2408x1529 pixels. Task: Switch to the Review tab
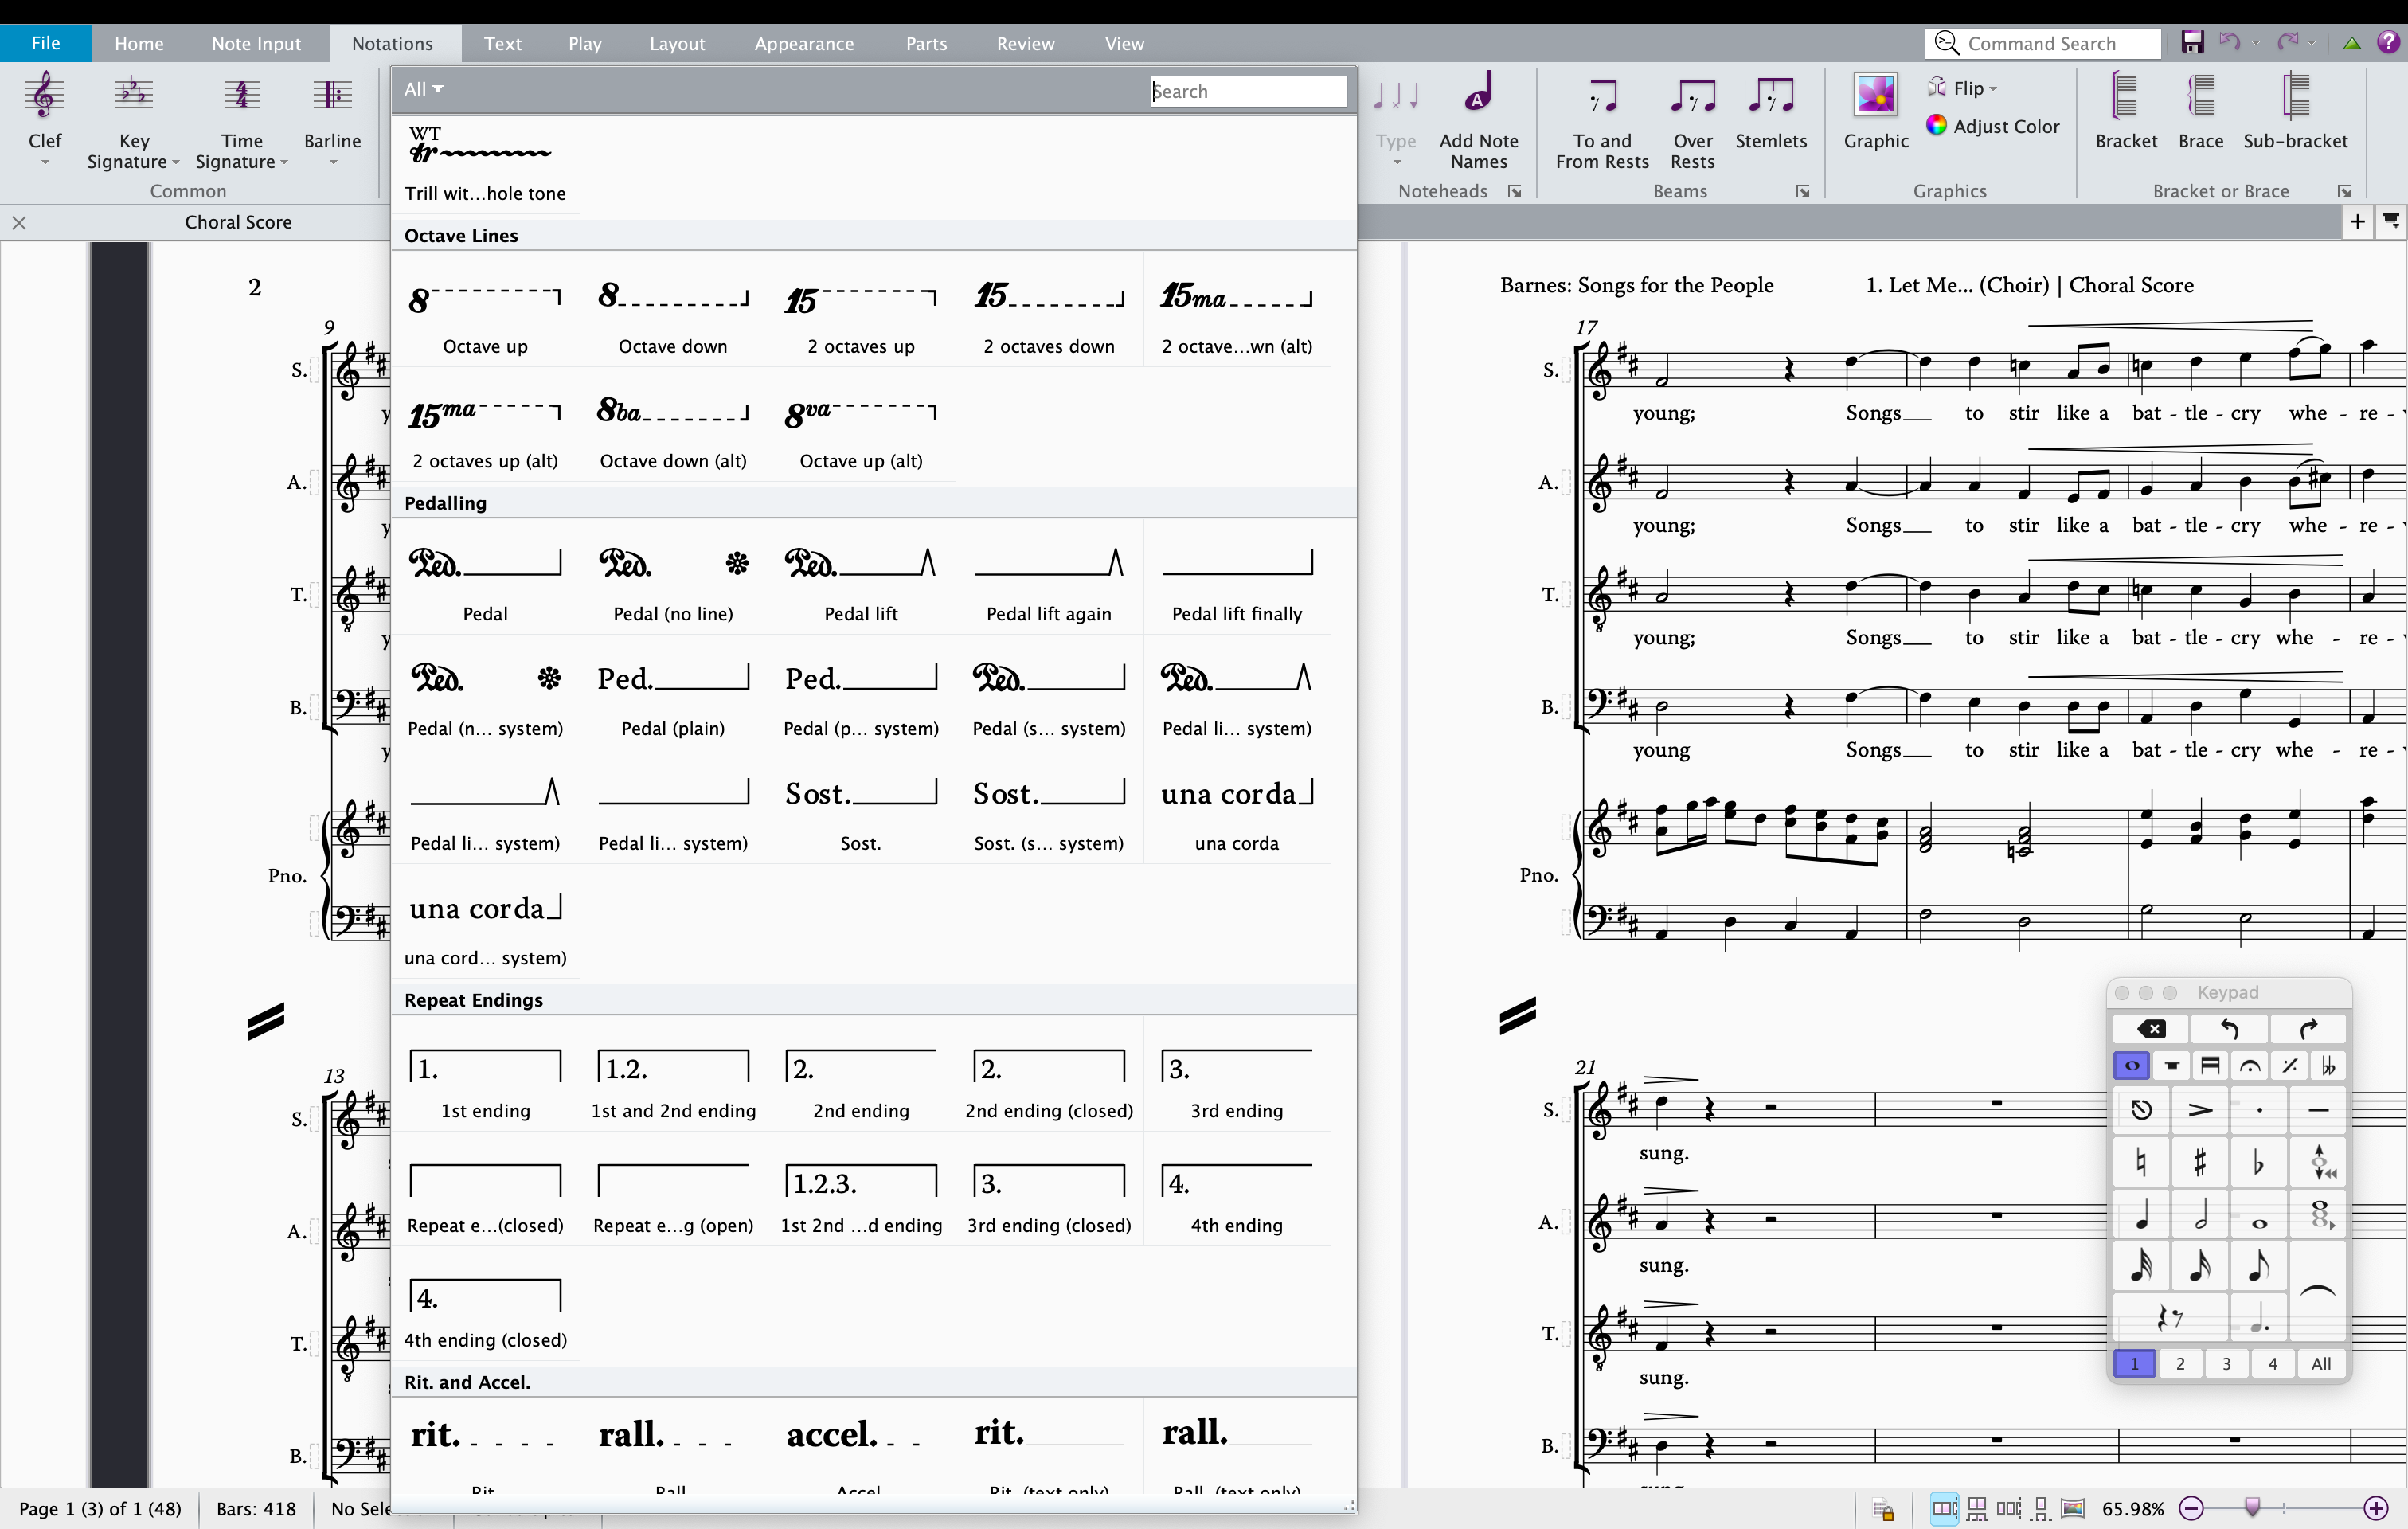tap(1025, 43)
